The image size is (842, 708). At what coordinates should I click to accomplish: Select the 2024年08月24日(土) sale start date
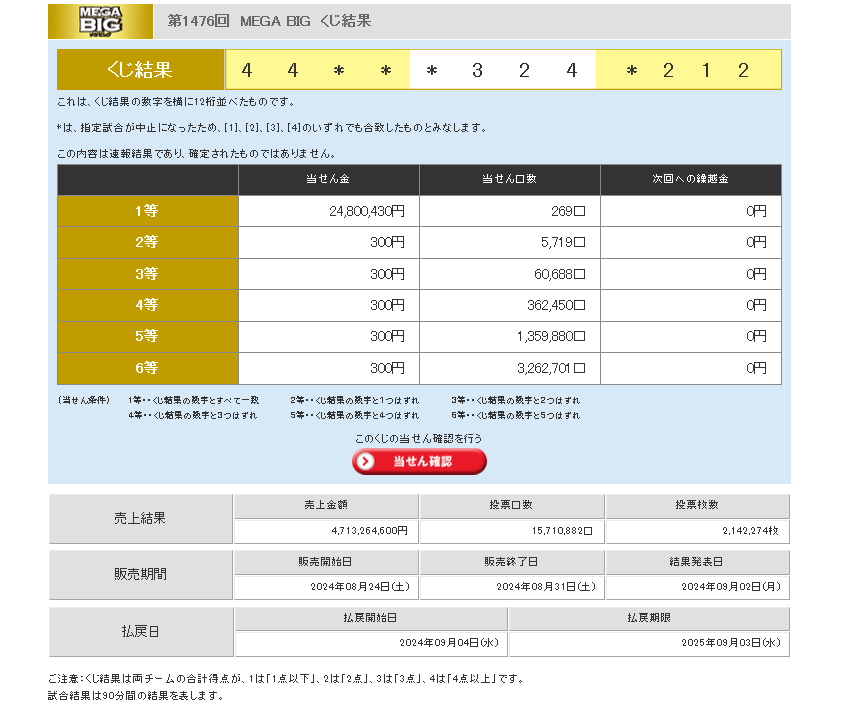(x=360, y=587)
